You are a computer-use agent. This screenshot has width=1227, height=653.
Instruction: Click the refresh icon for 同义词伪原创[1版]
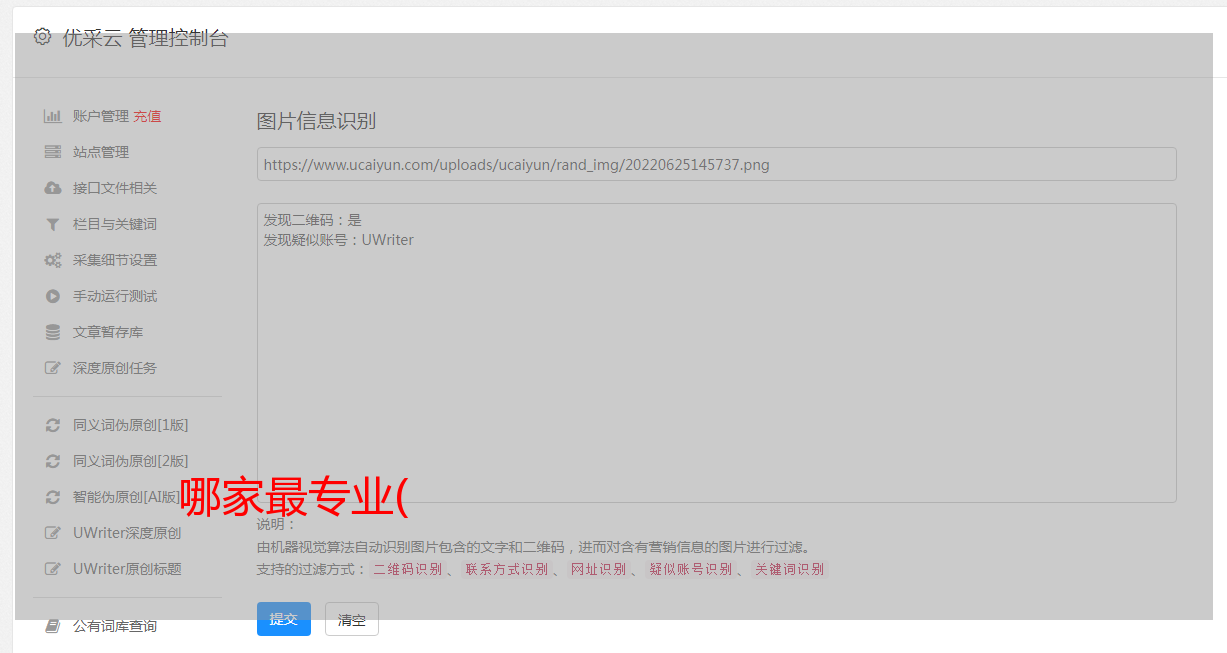coord(53,425)
